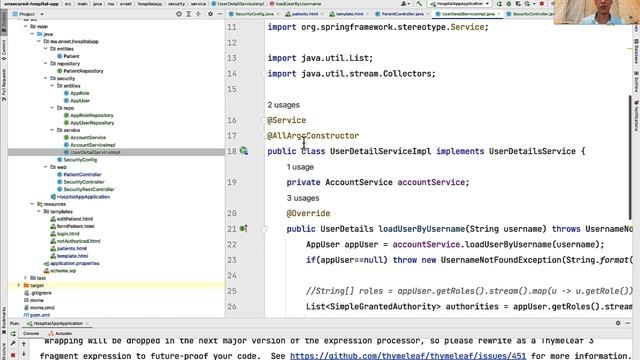Select the Actuator tab in Run panel
The image size is (640, 360).
(60, 333)
